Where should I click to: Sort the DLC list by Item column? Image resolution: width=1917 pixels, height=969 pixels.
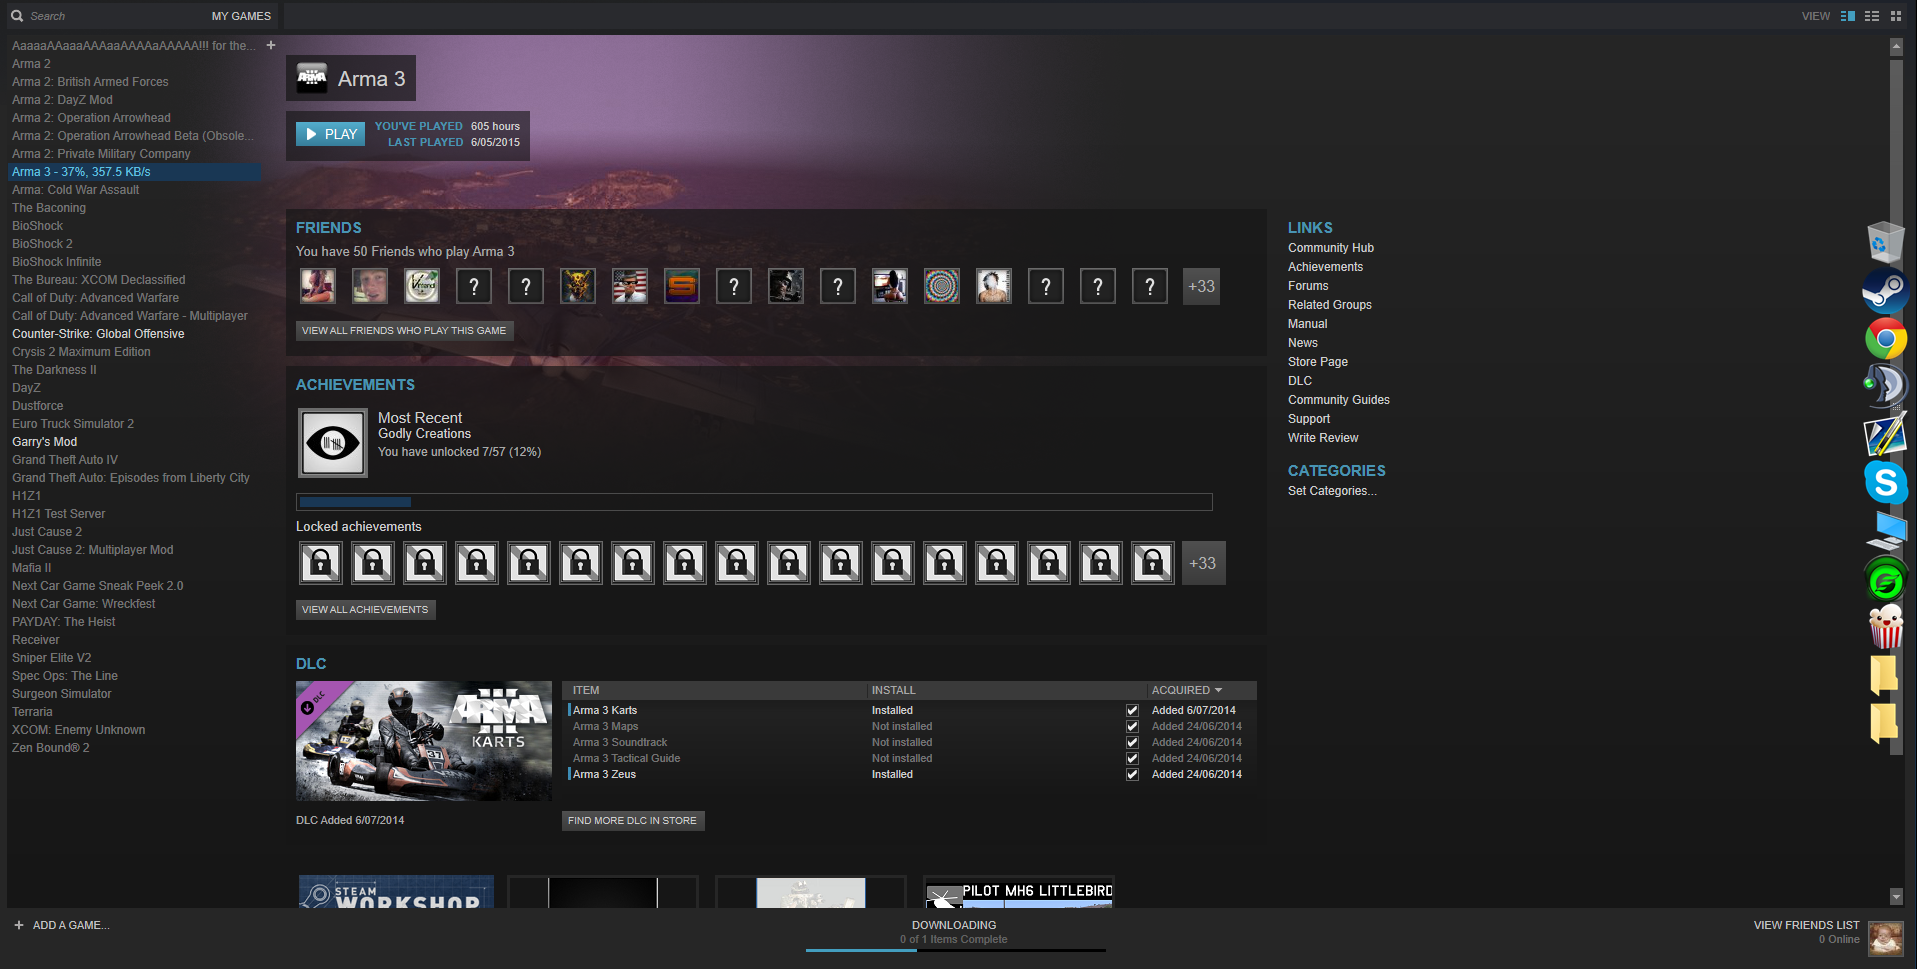[586, 690]
